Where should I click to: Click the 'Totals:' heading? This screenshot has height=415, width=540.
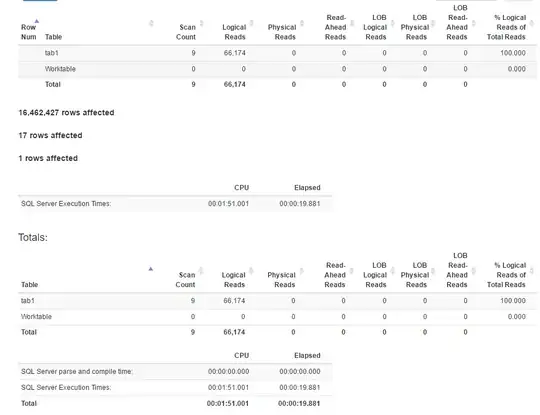point(33,237)
